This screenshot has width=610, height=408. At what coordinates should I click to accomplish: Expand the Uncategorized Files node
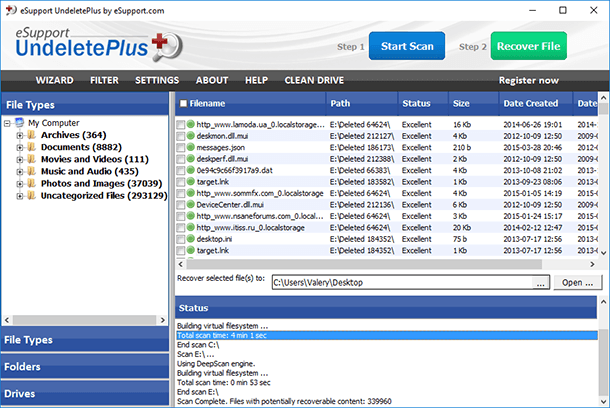point(19,196)
